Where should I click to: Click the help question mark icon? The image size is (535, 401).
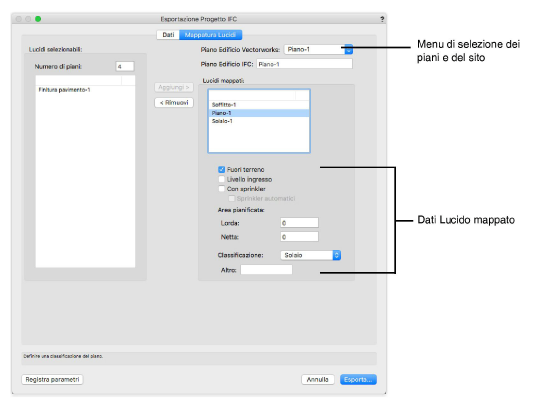coord(382,19)
